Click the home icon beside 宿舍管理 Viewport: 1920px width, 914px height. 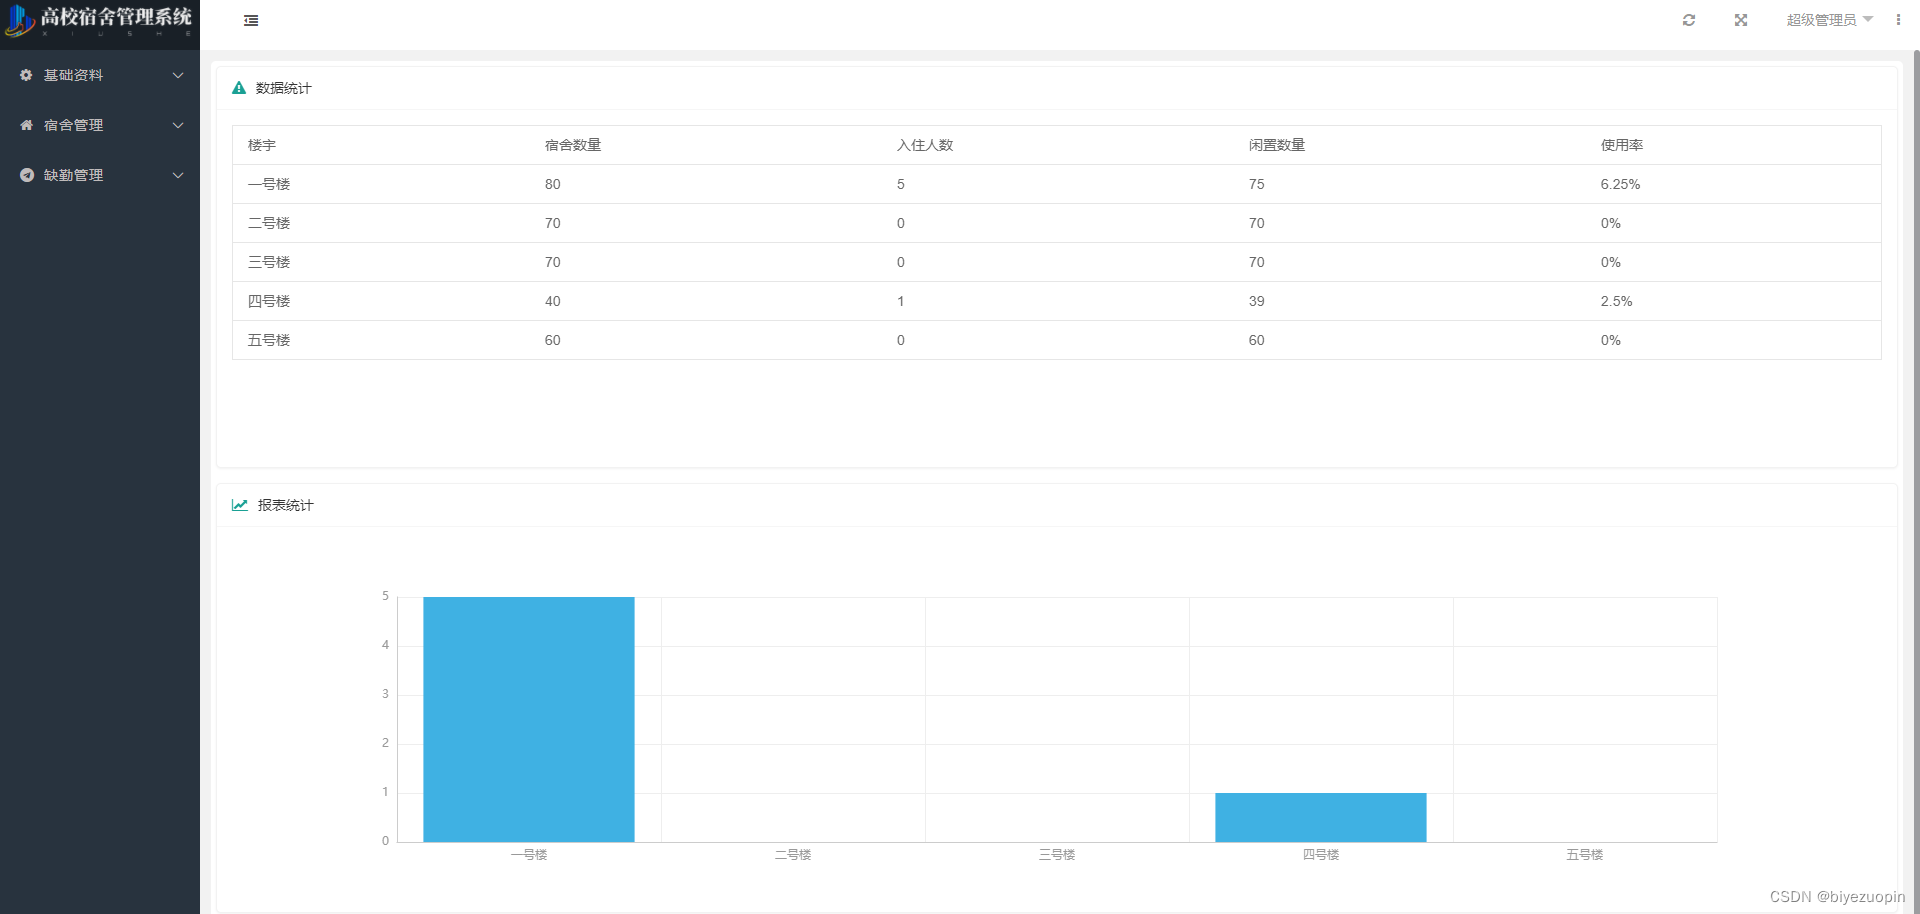click(x=27, y=125)
